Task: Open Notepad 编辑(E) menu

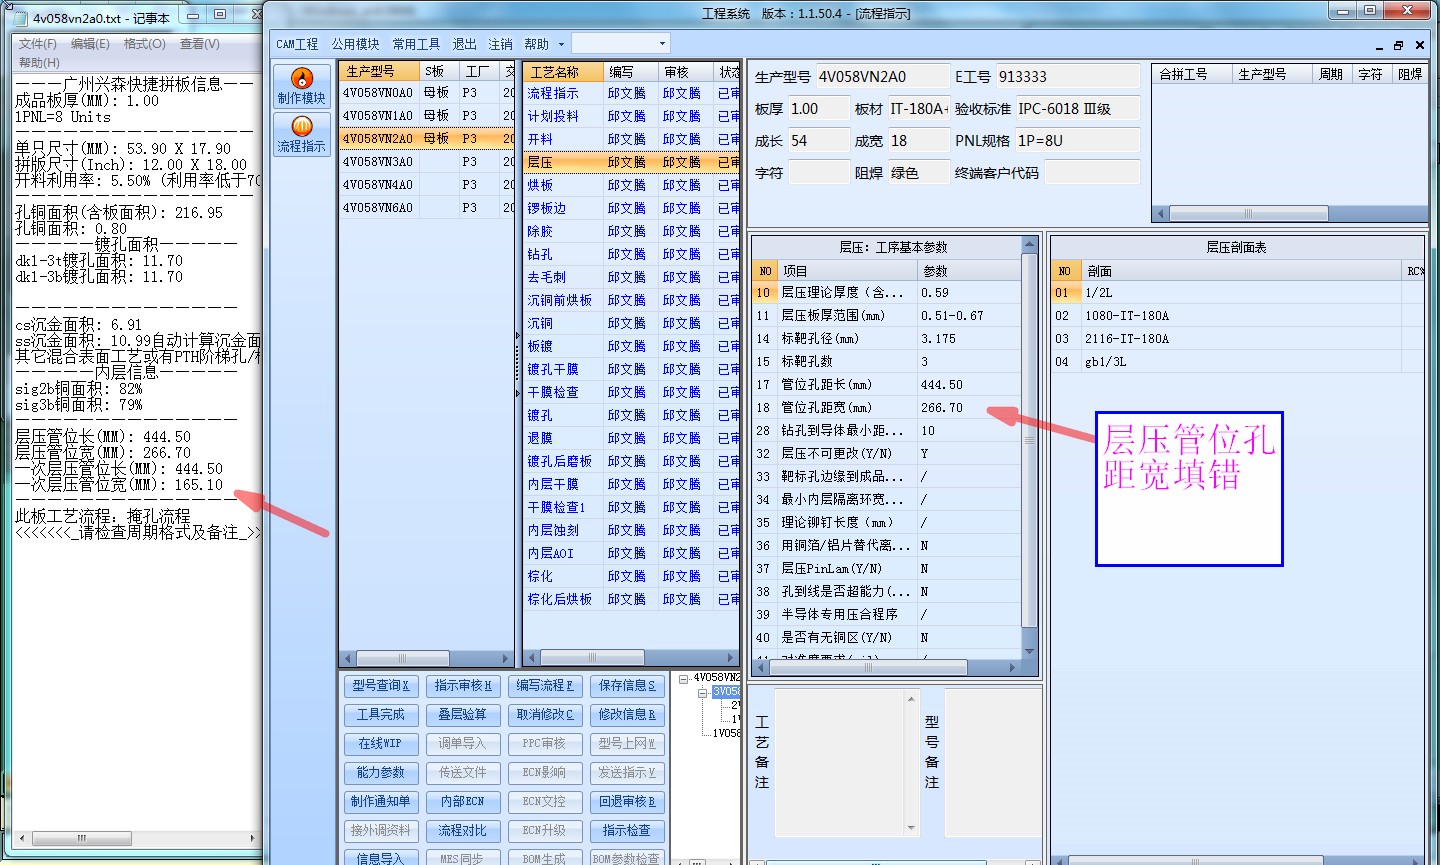Action: tap(90, 44)
